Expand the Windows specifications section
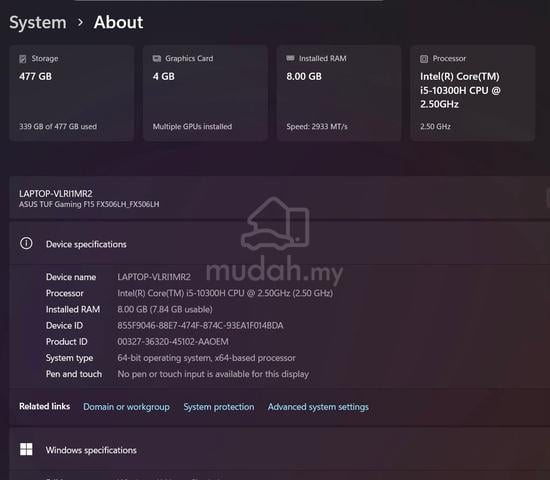Screen dimensions: 550x480 coord(280,449)
